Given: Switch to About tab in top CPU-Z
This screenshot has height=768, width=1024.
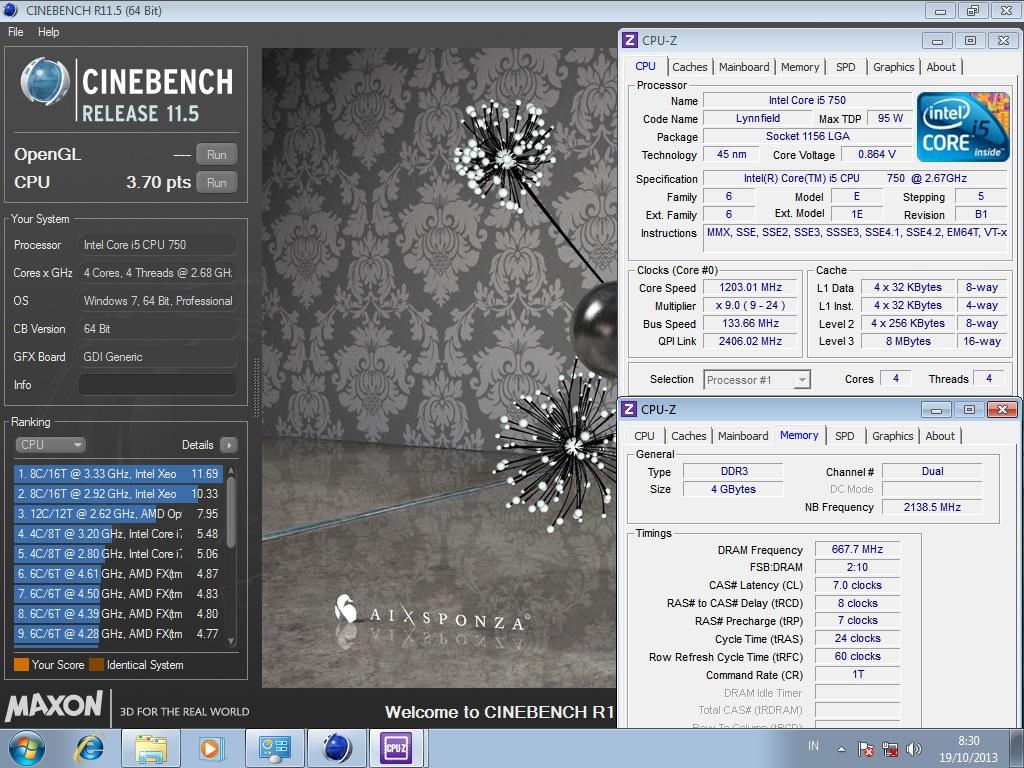Looking at the screenshot, I should [x=941, y=67].
